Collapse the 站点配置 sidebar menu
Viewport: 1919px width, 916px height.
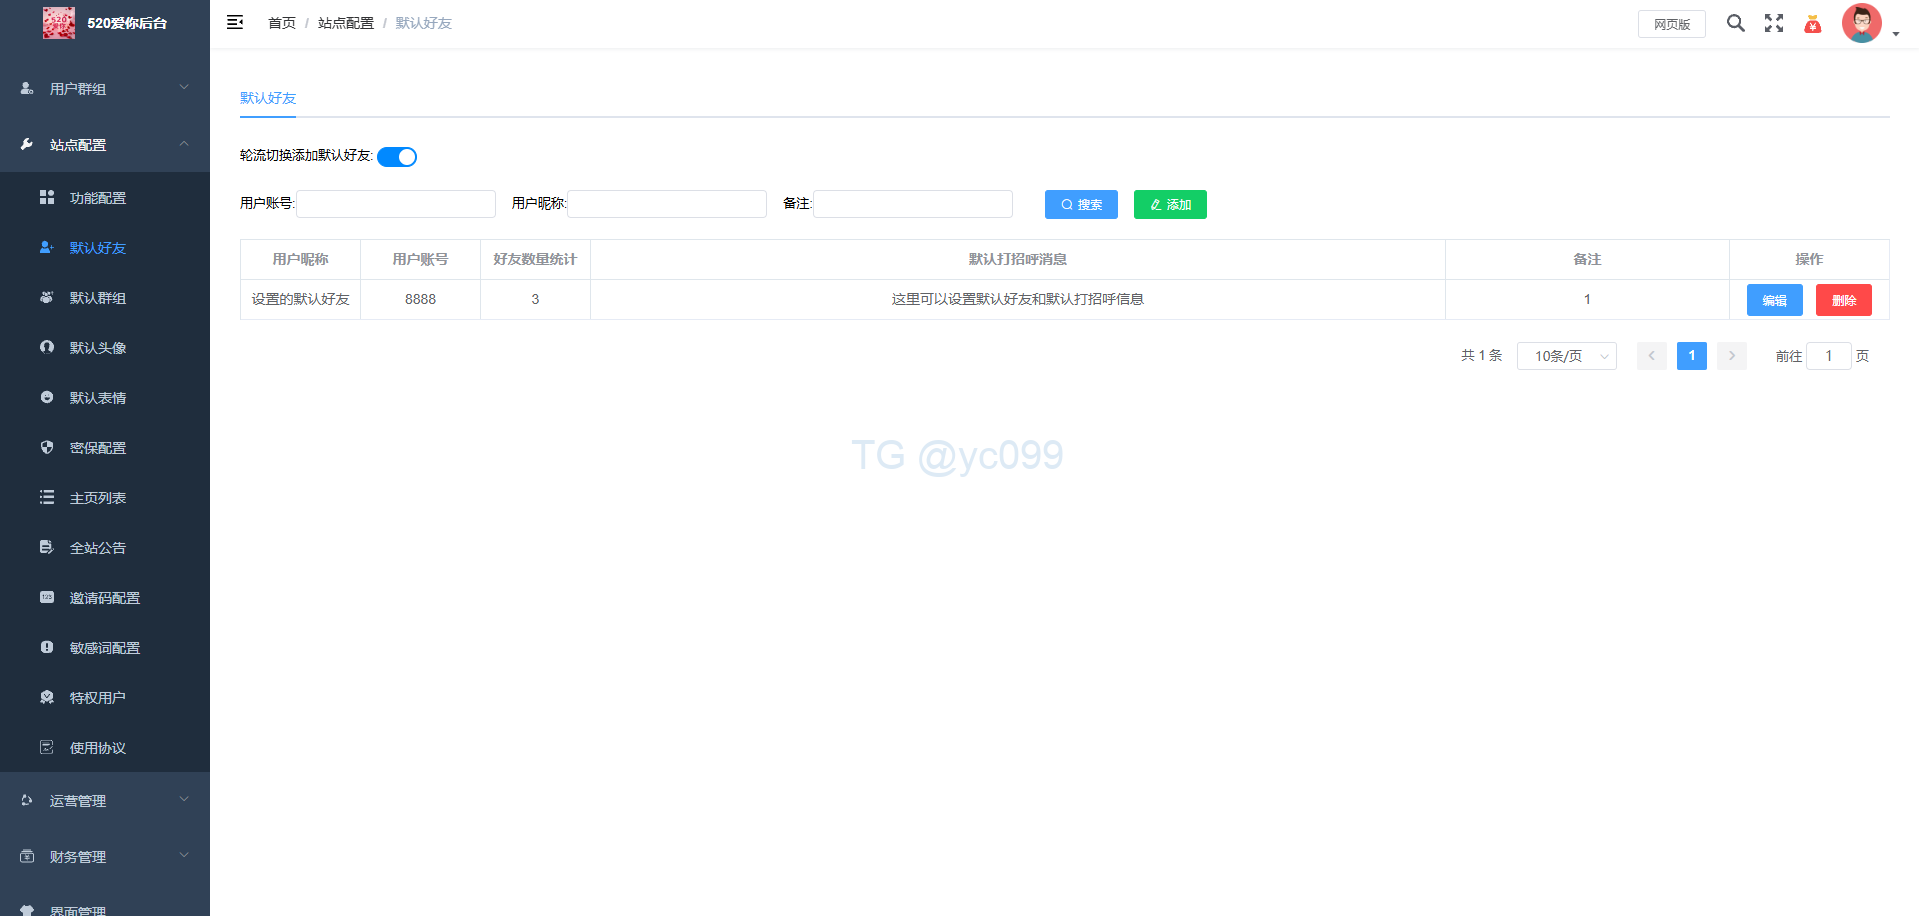click(x=105, y=145)
